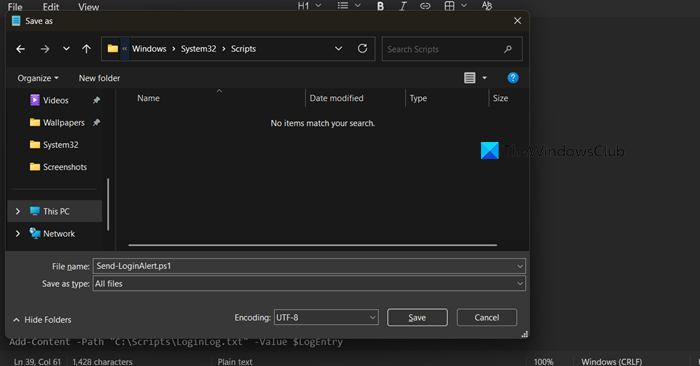Unpin Wallpapers using its pin icon
The height and width of the screenshot is (366, 700).
[x=96, y=122]
